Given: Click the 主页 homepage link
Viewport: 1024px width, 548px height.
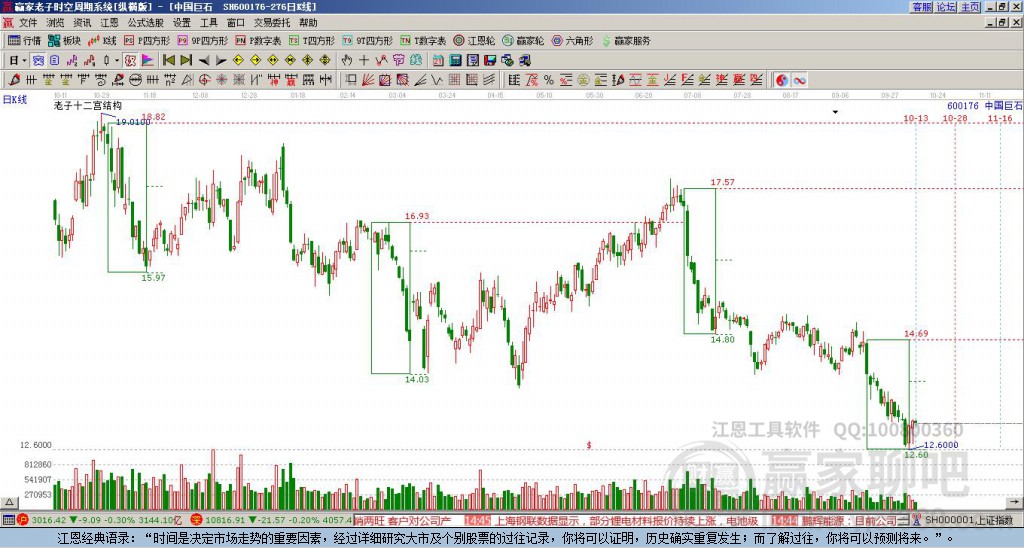Looking at the screenshot, I should coord(970,7).
